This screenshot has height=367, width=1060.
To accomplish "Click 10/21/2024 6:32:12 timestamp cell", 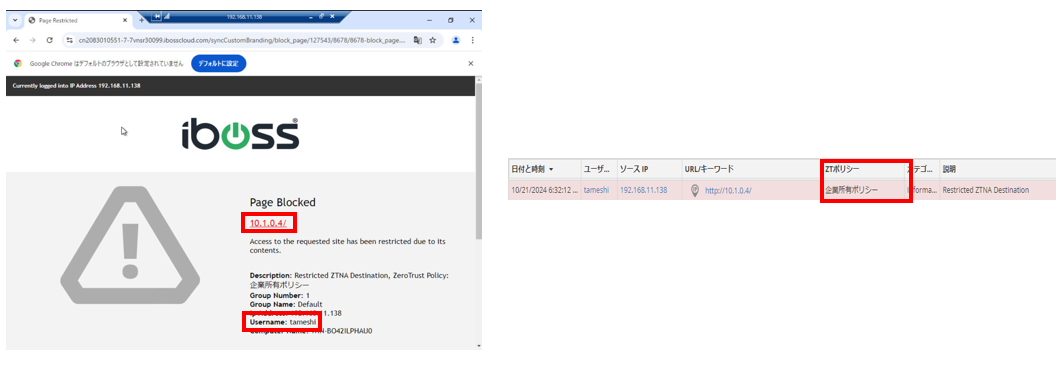I will click(544, 191).
